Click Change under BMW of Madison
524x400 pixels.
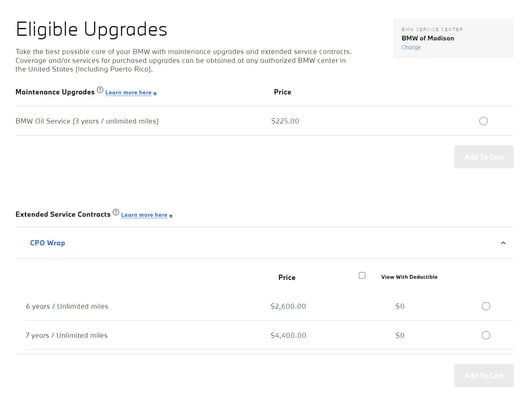pos(411,47)
